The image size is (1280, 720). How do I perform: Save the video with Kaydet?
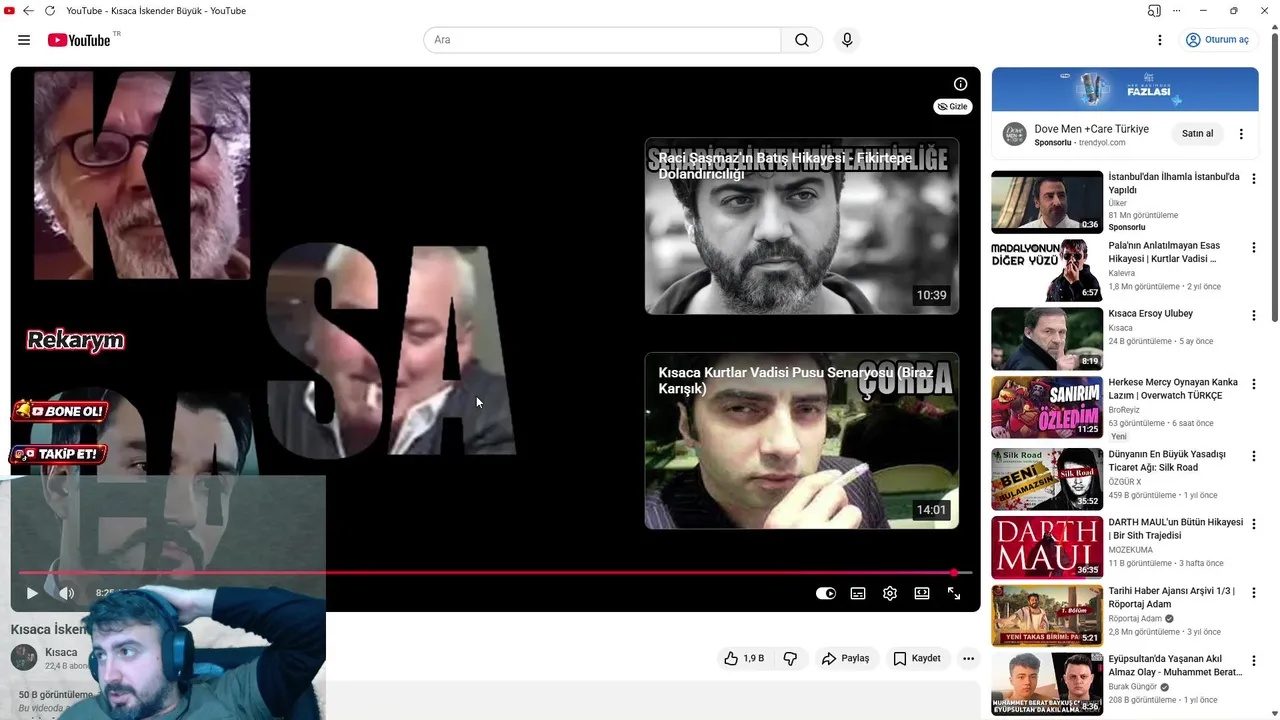tap(916, 658)
